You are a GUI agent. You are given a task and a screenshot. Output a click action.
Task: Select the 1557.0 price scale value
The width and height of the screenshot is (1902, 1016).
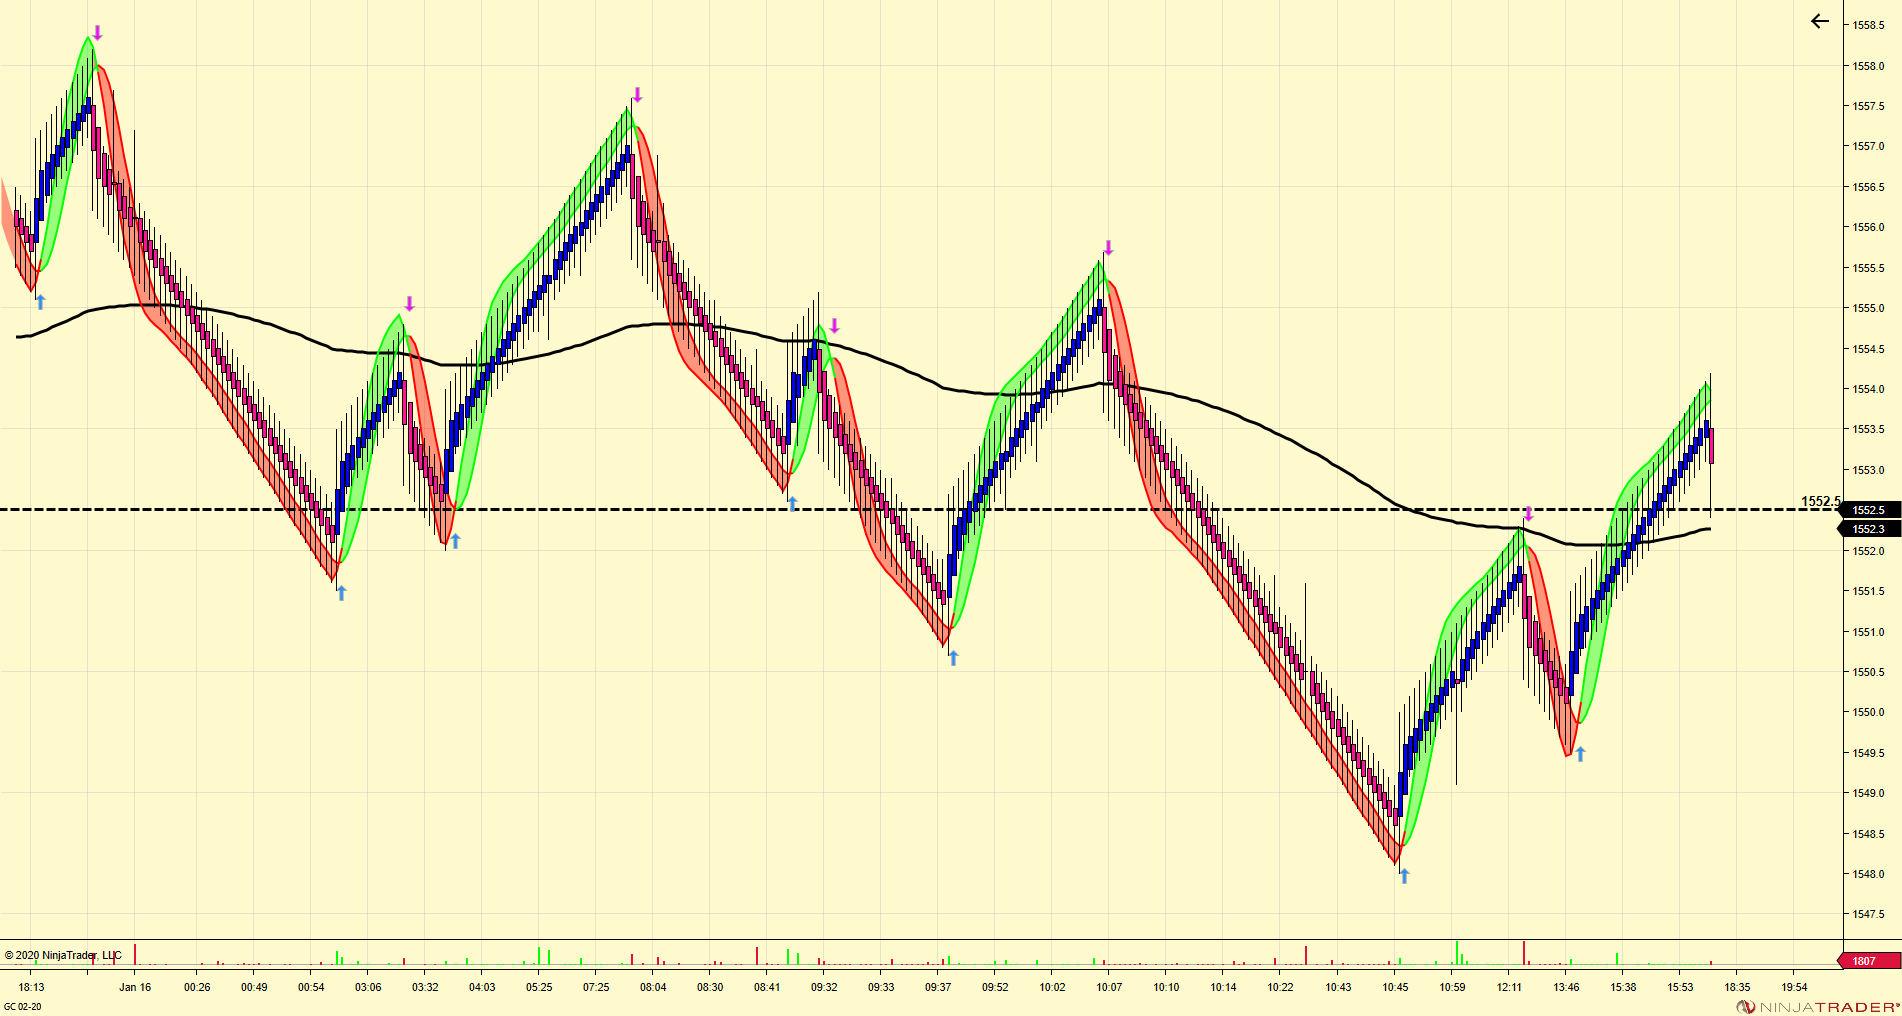(1868, 146)
